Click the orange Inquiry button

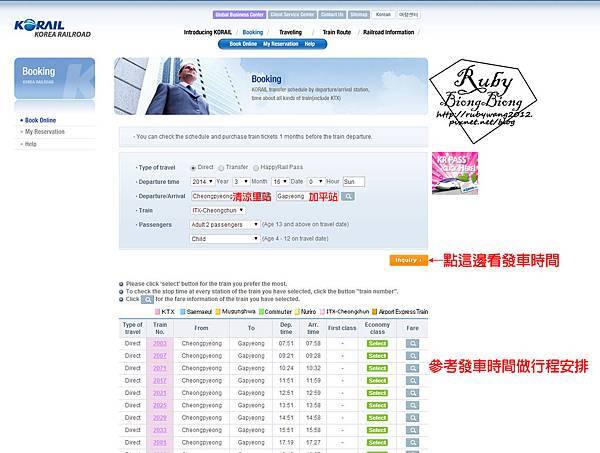(x=408, y=260)
